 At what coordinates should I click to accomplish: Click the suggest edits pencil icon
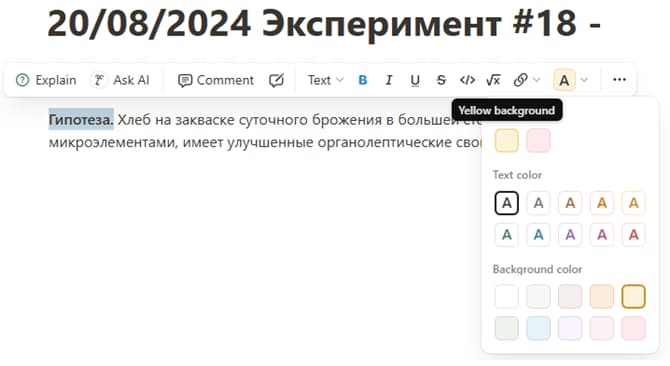(276, 80)
